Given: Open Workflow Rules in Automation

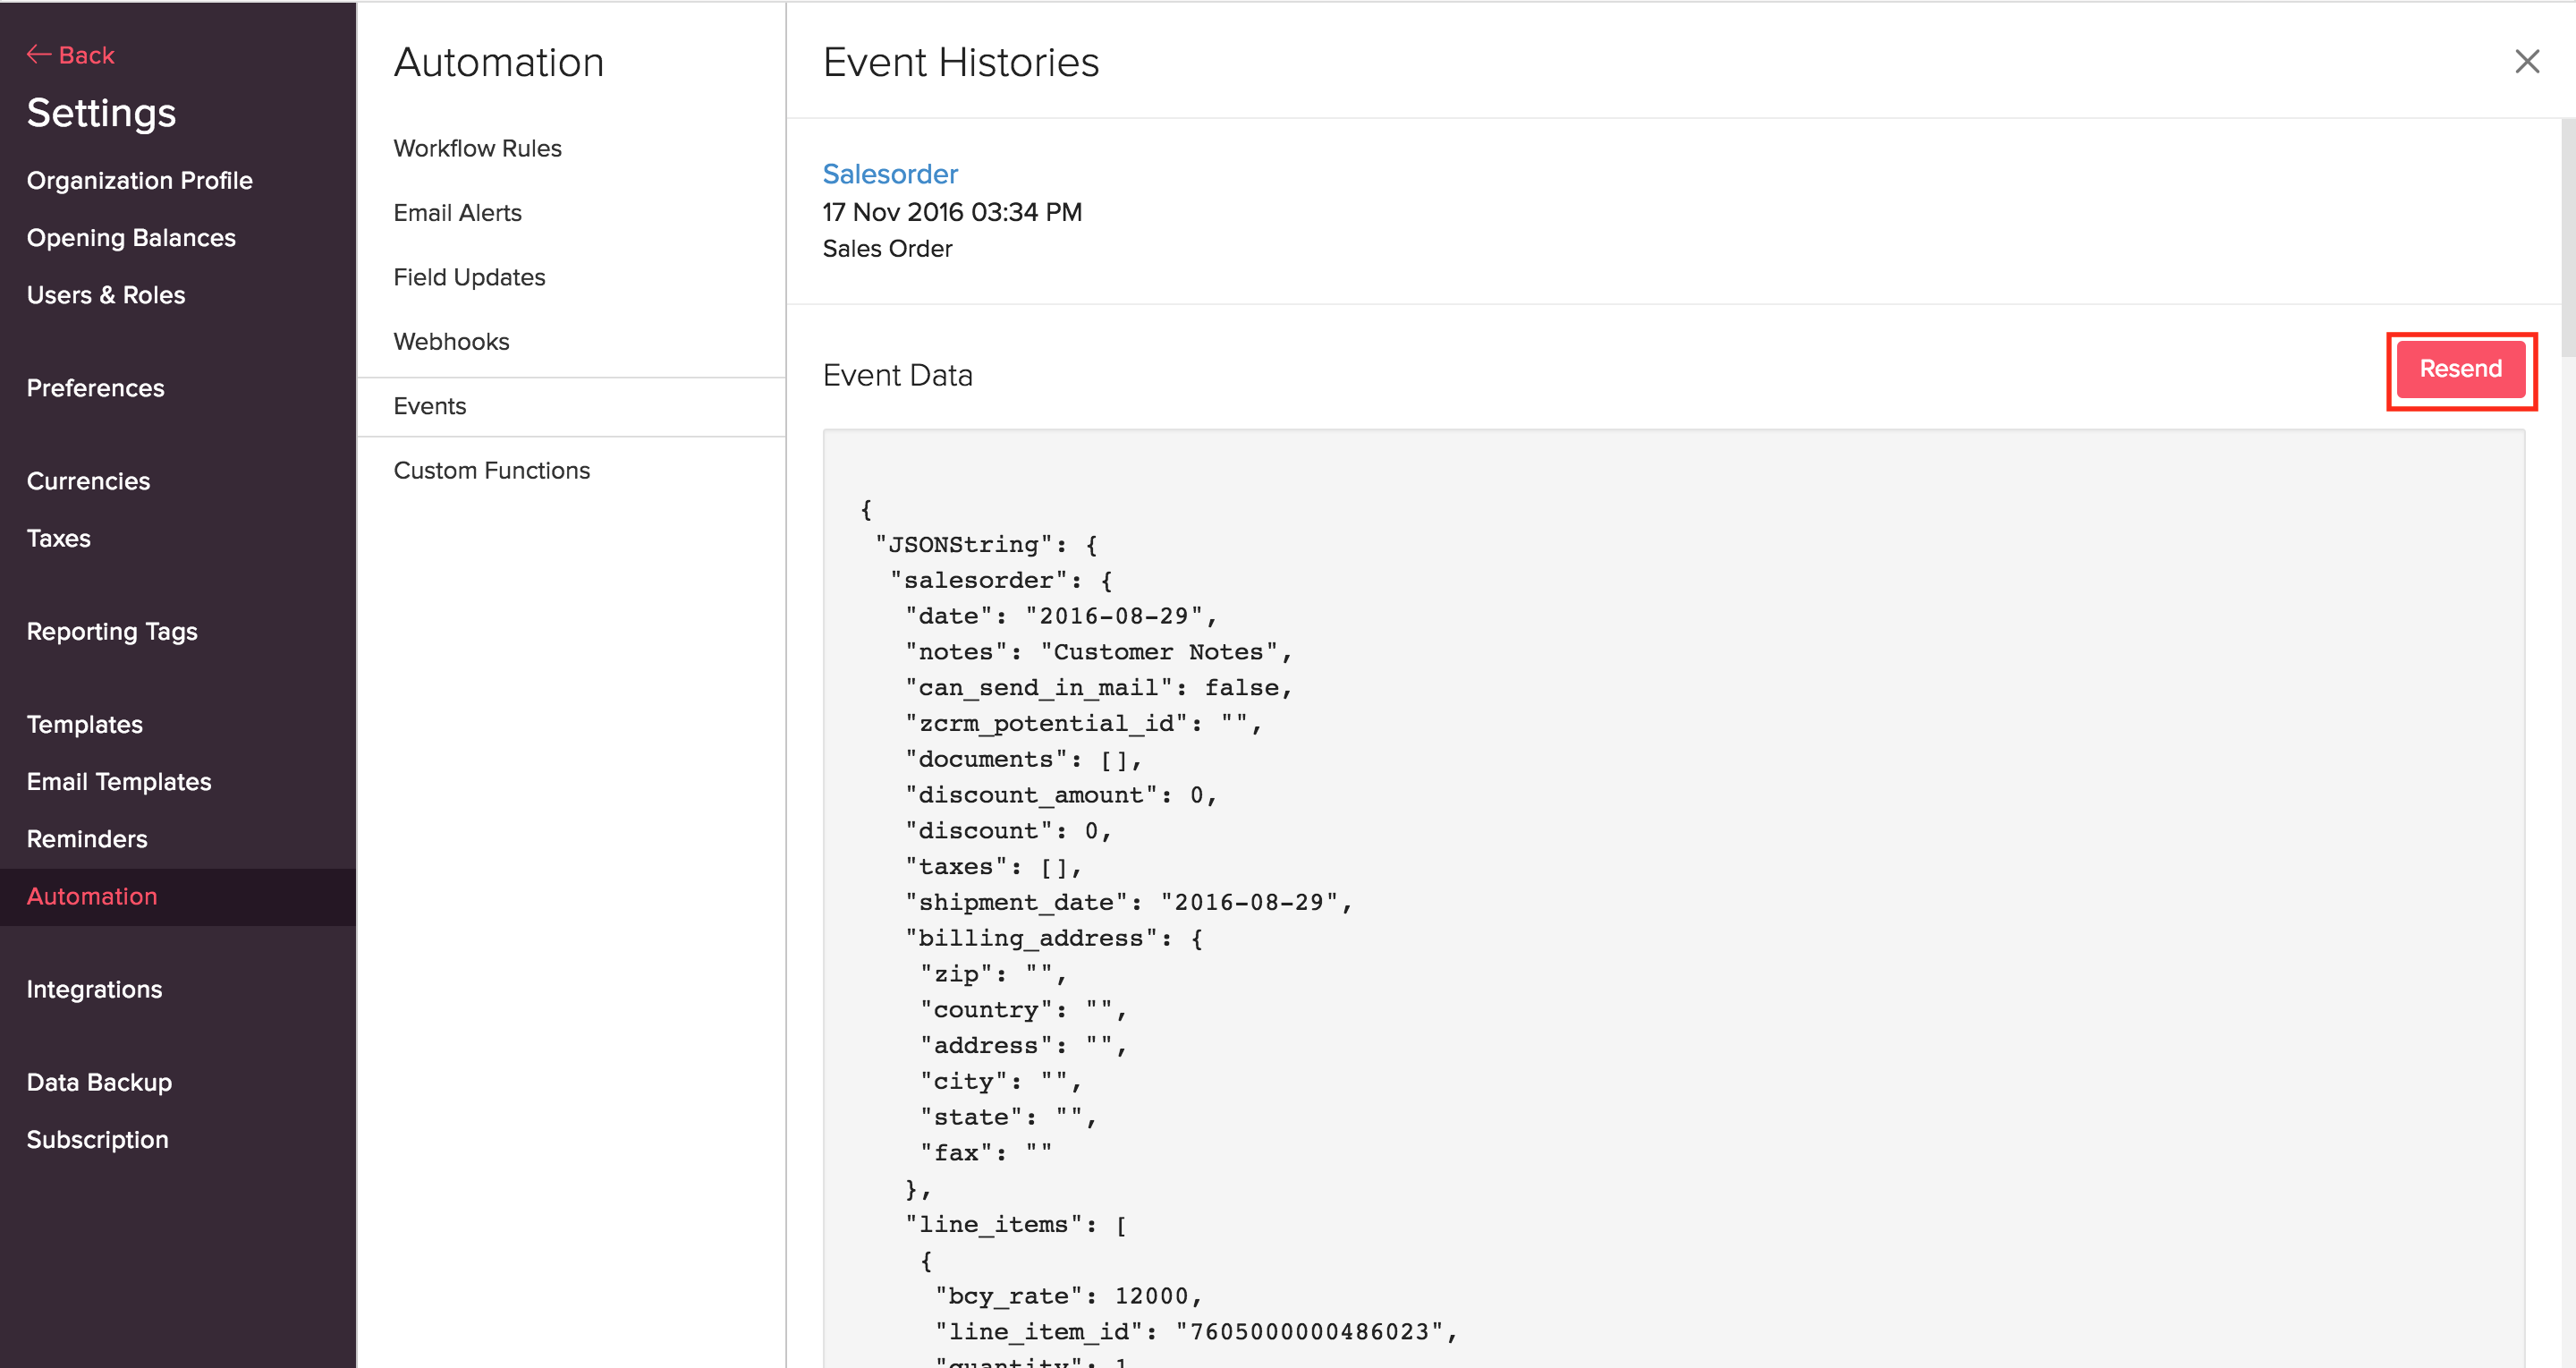Looking at the screenshot, I should 477,148.
